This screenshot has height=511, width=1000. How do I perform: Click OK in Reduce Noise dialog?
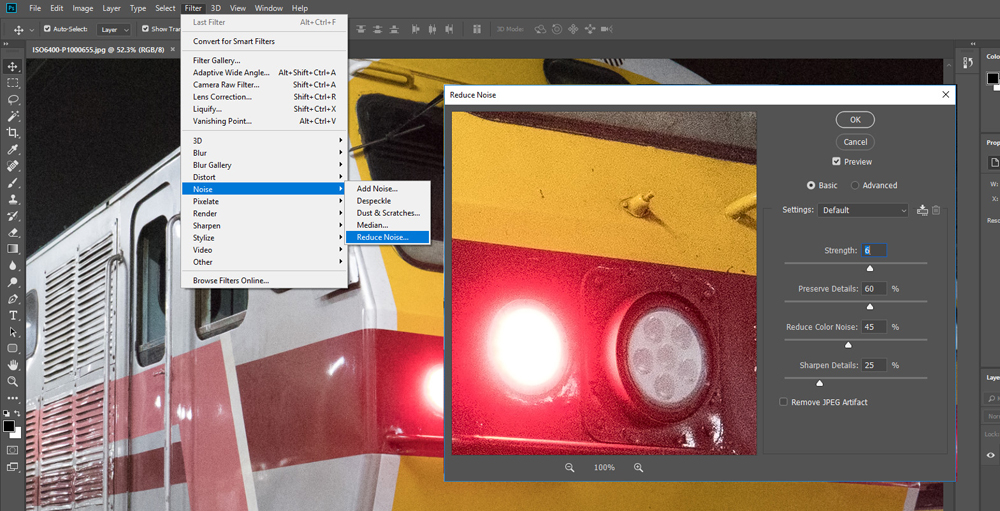tap(855, 119)
